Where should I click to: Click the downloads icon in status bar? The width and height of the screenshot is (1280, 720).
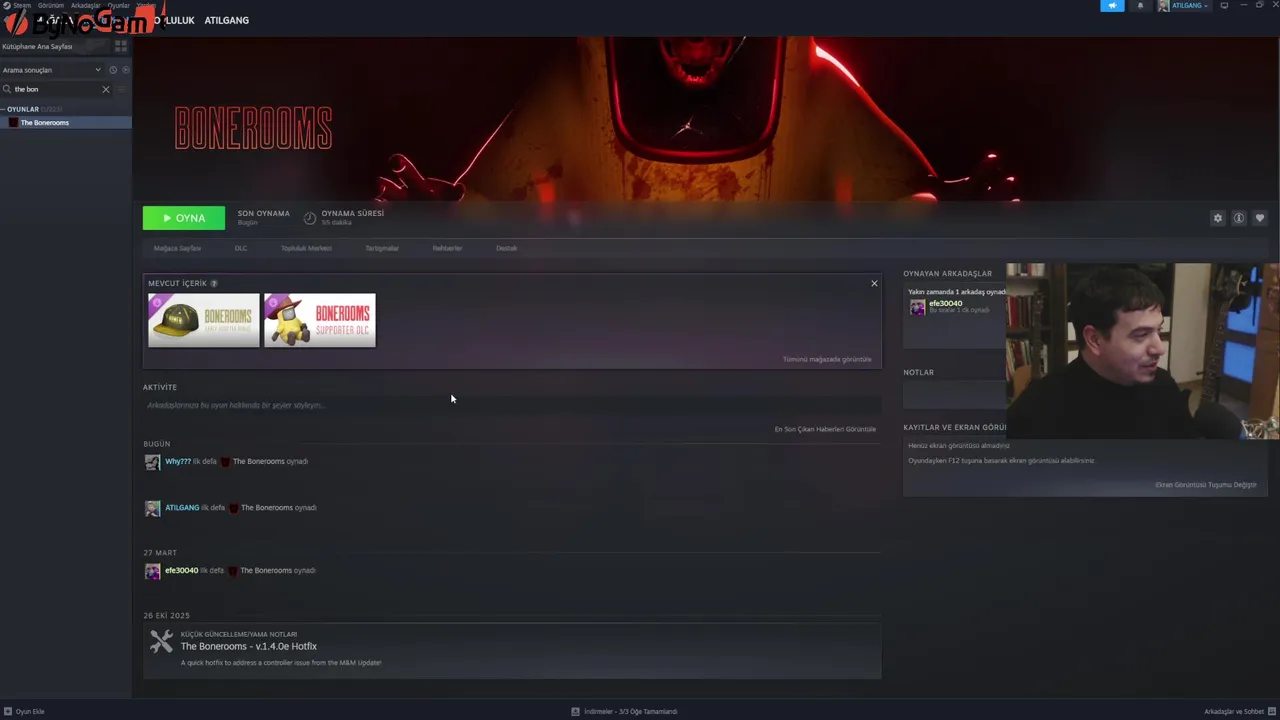tap(575, 711)
